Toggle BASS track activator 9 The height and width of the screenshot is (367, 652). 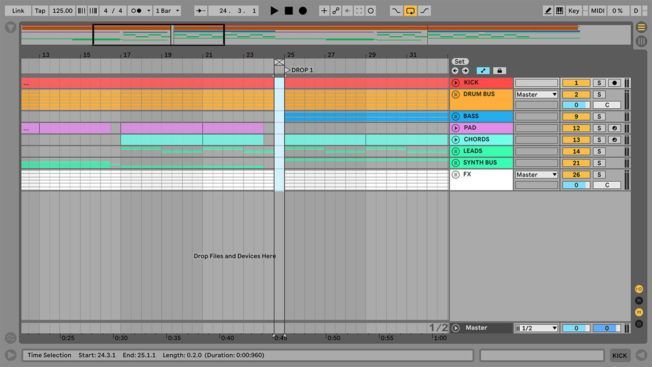point(576,116)
